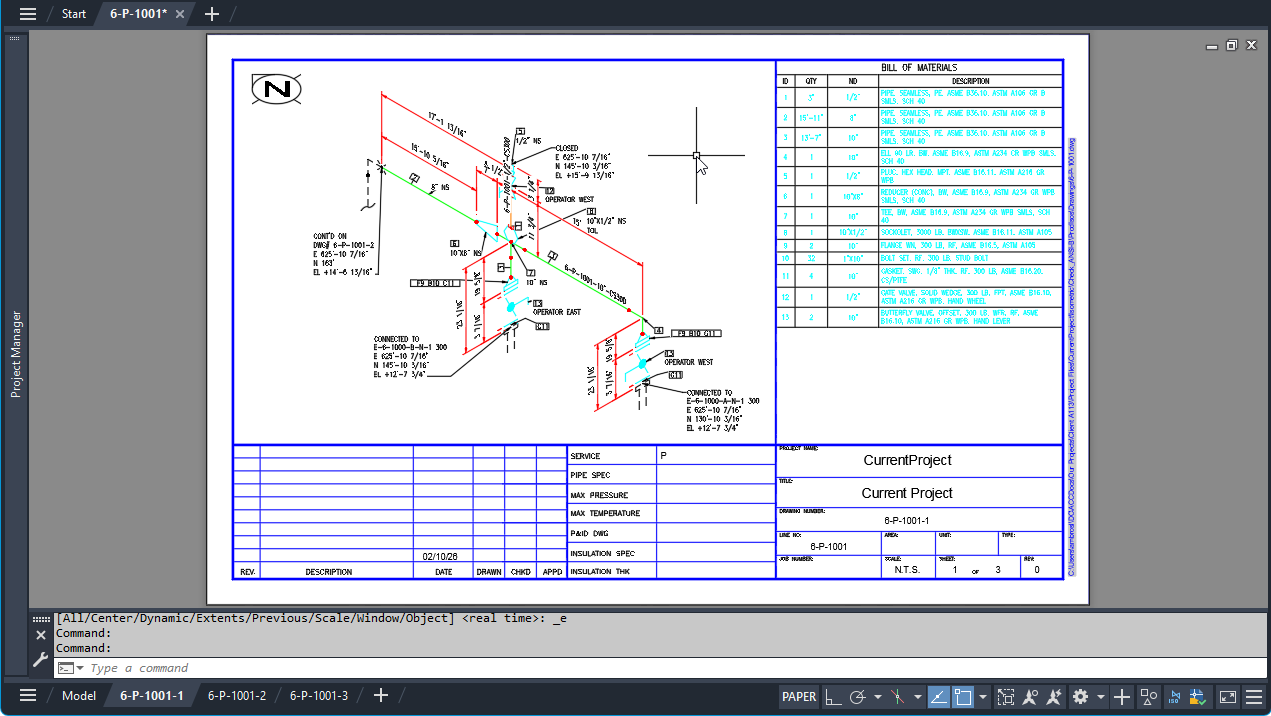This screenshot has height=716, width=1271.
Task: Click the North arrow symbol
Action: [x=277, y=89]
